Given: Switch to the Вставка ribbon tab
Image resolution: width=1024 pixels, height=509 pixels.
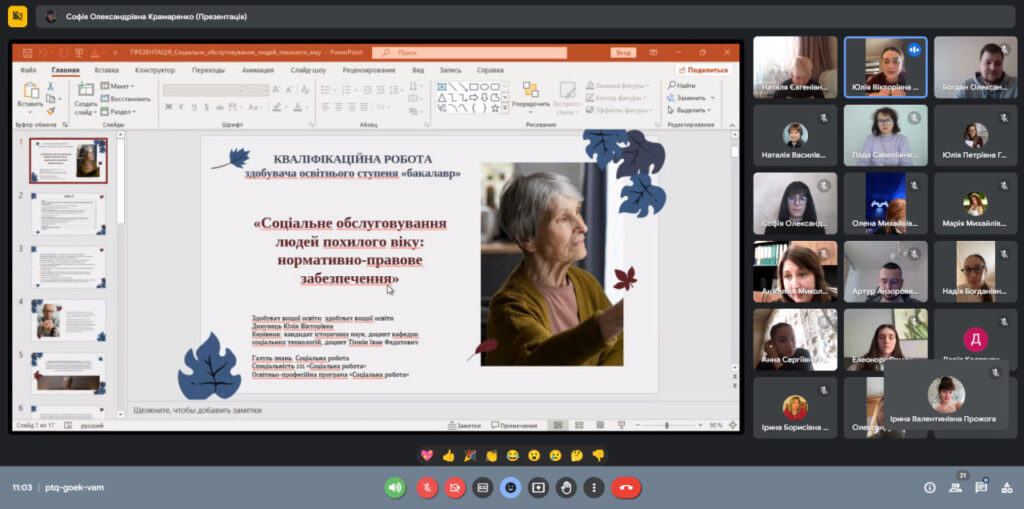Looking at the screenshot, I should pyautogui.click(x=106, y=70).
